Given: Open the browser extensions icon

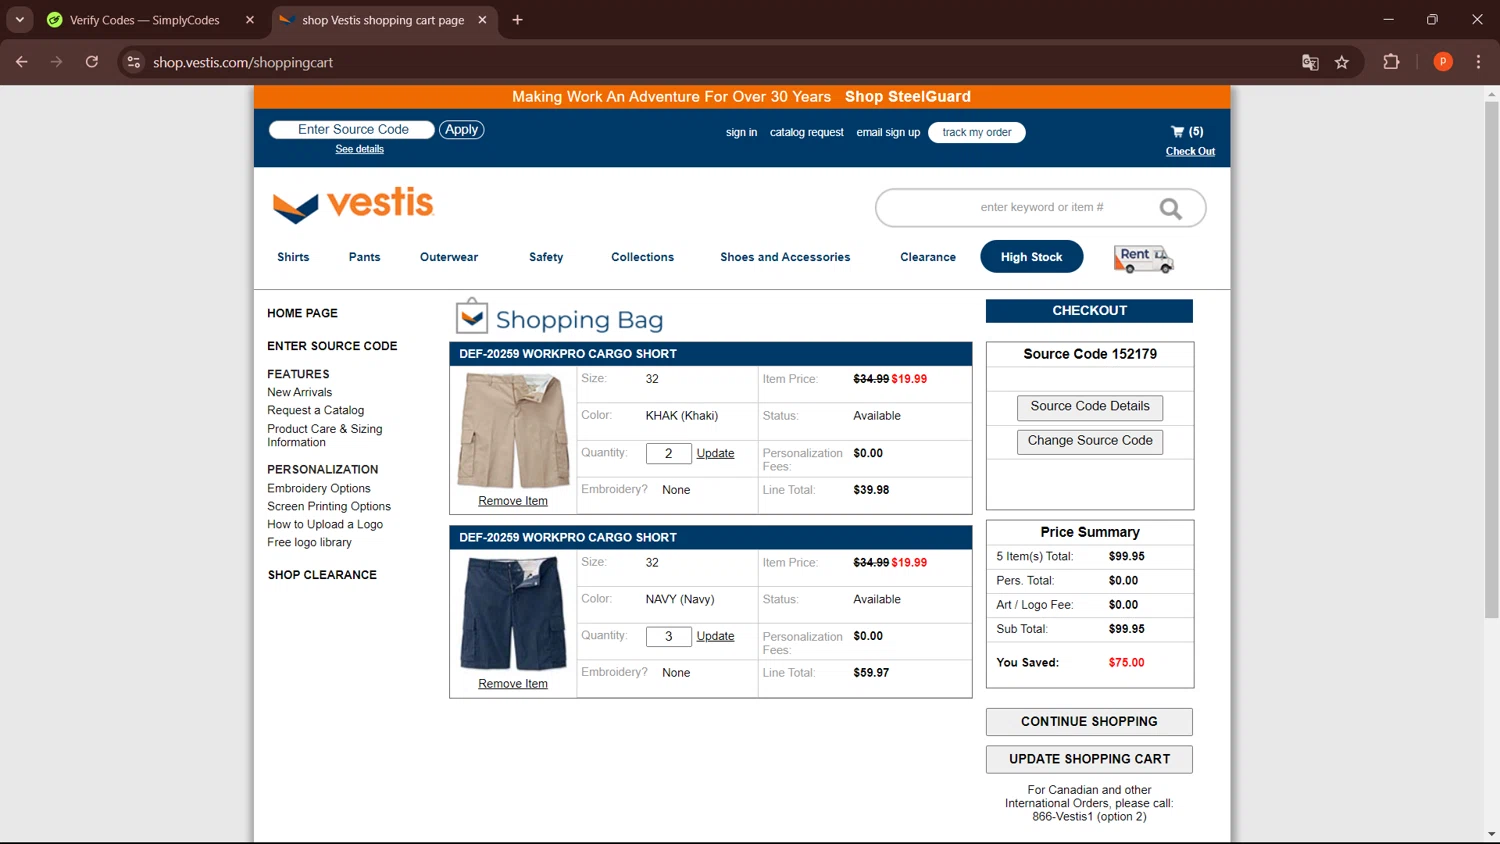Looking at the screenshot, I should click(x=1391, y=62).
